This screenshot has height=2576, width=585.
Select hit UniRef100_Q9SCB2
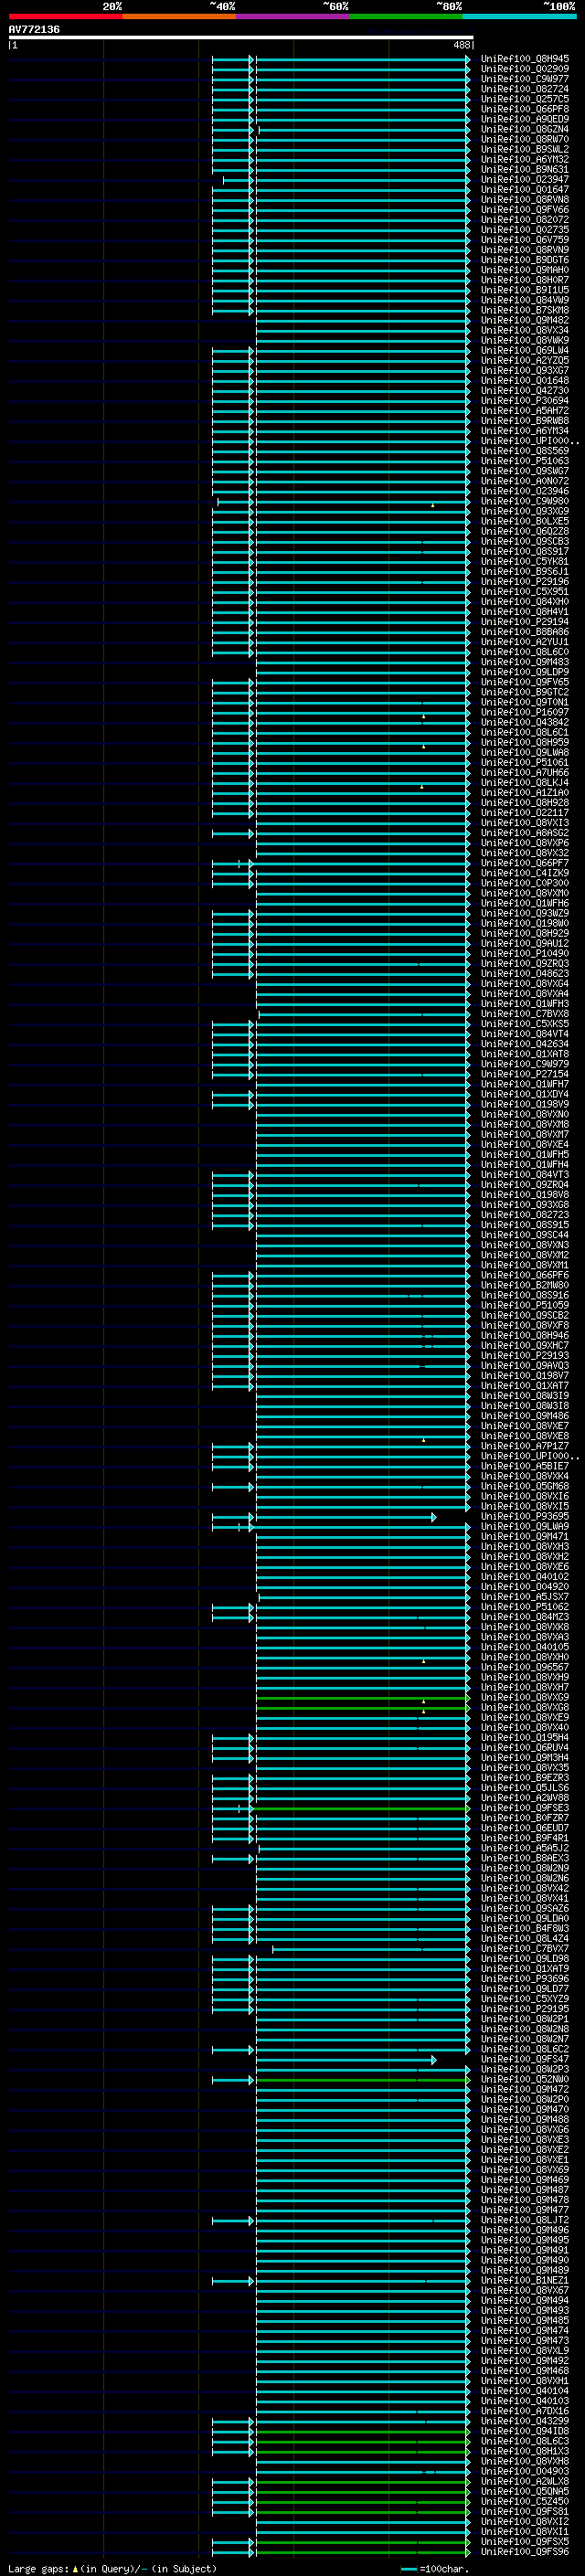[525, 1315]
